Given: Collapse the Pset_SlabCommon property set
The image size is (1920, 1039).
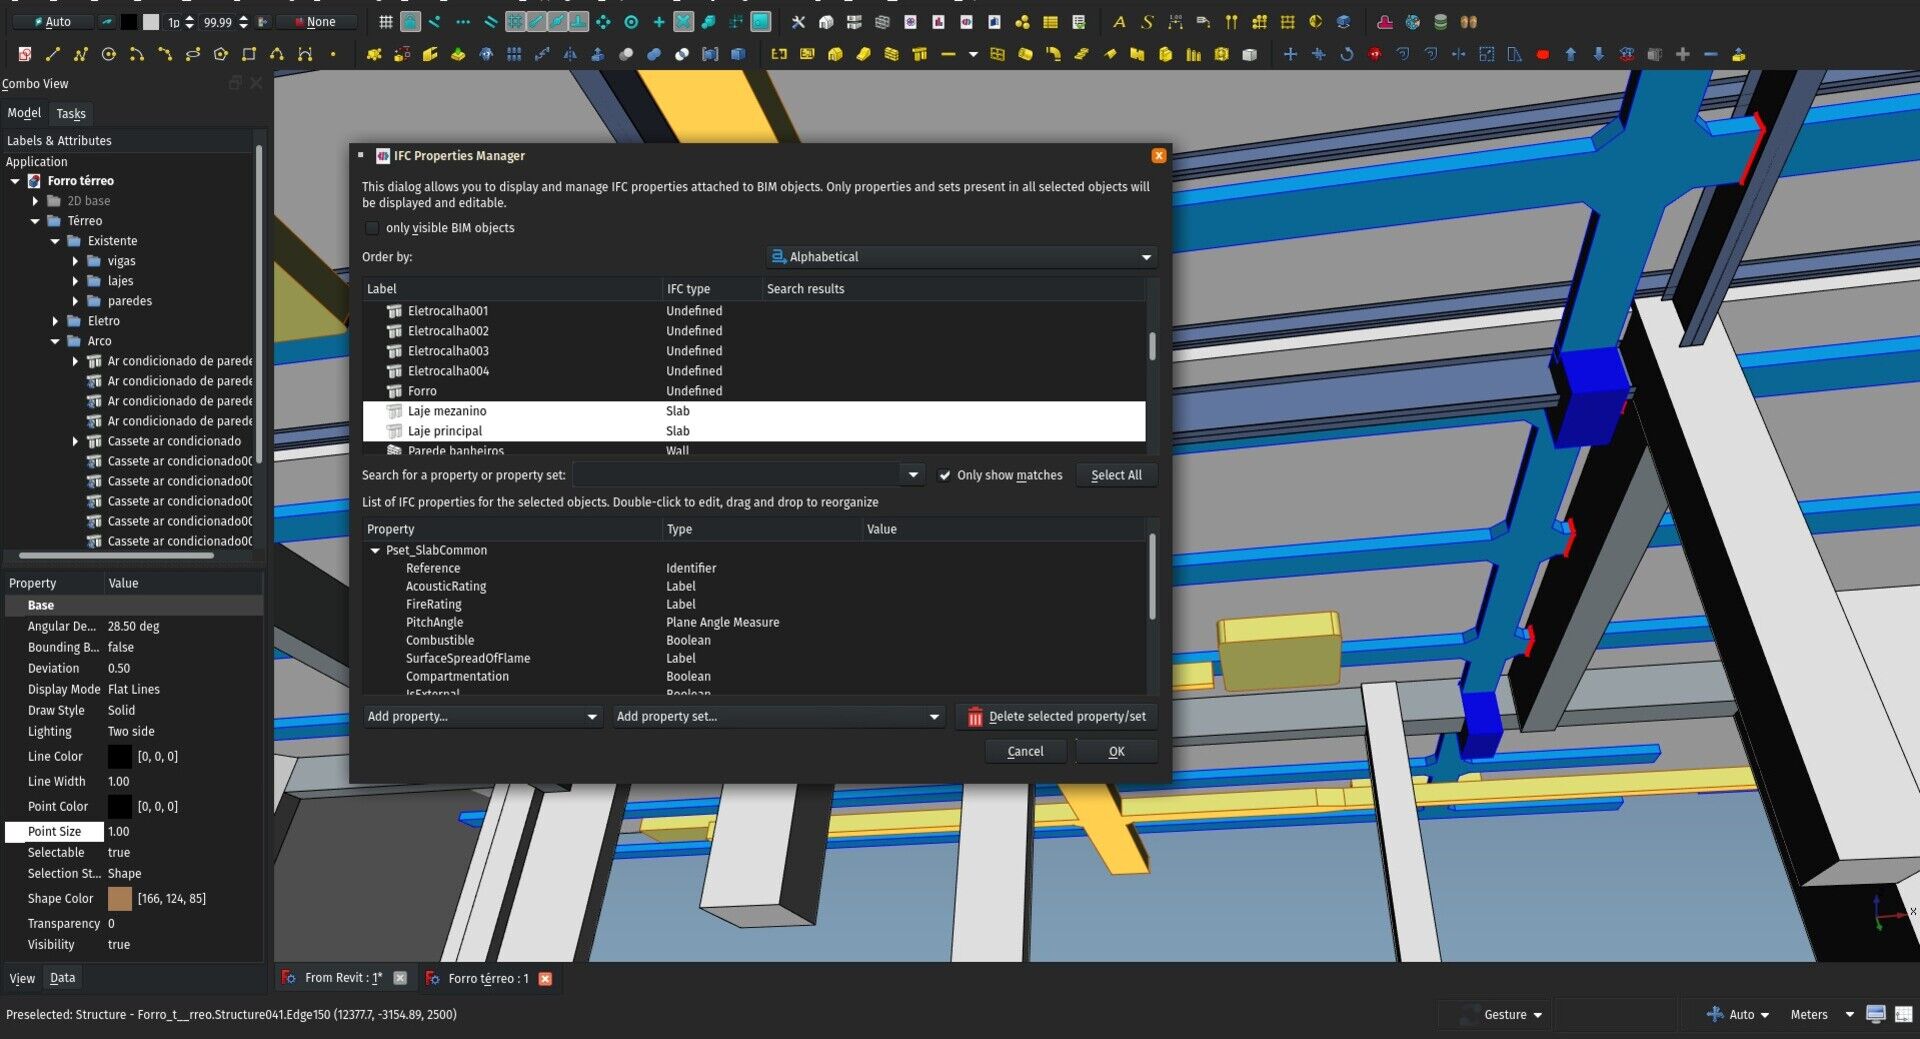Looking at the screenshot, I should (x=375, y=550).
